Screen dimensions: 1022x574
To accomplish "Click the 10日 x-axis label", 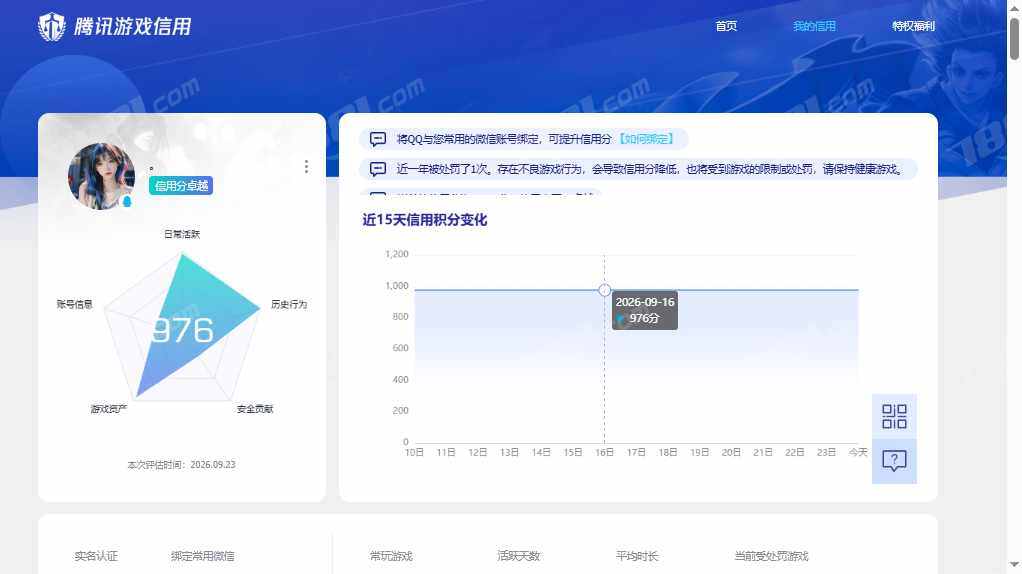I will tap(415, 452).
